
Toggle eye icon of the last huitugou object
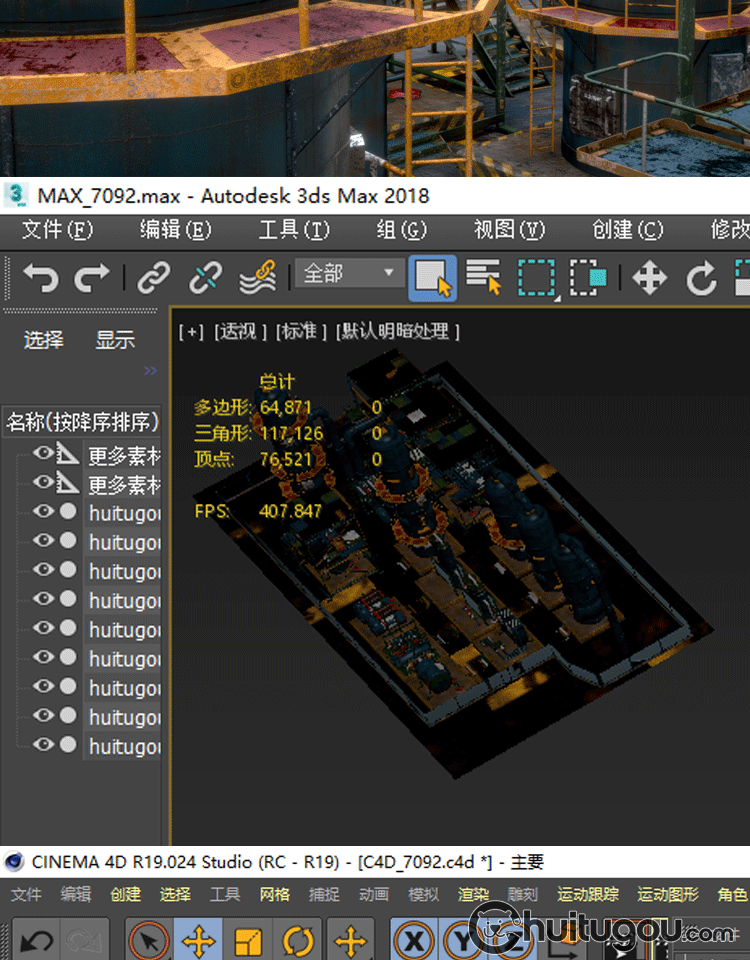pyautogui.click(x=43, y=744)
